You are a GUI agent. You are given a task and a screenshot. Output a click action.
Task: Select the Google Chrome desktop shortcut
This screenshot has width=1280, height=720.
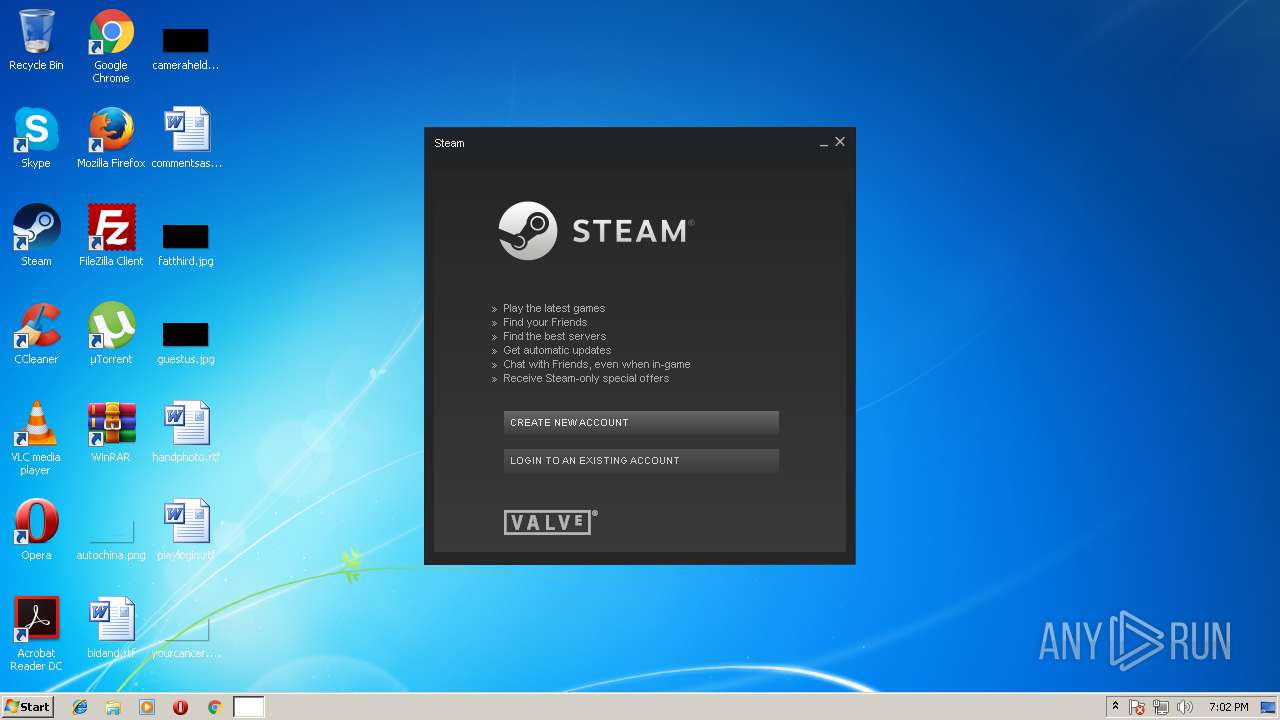coord(111,46)
